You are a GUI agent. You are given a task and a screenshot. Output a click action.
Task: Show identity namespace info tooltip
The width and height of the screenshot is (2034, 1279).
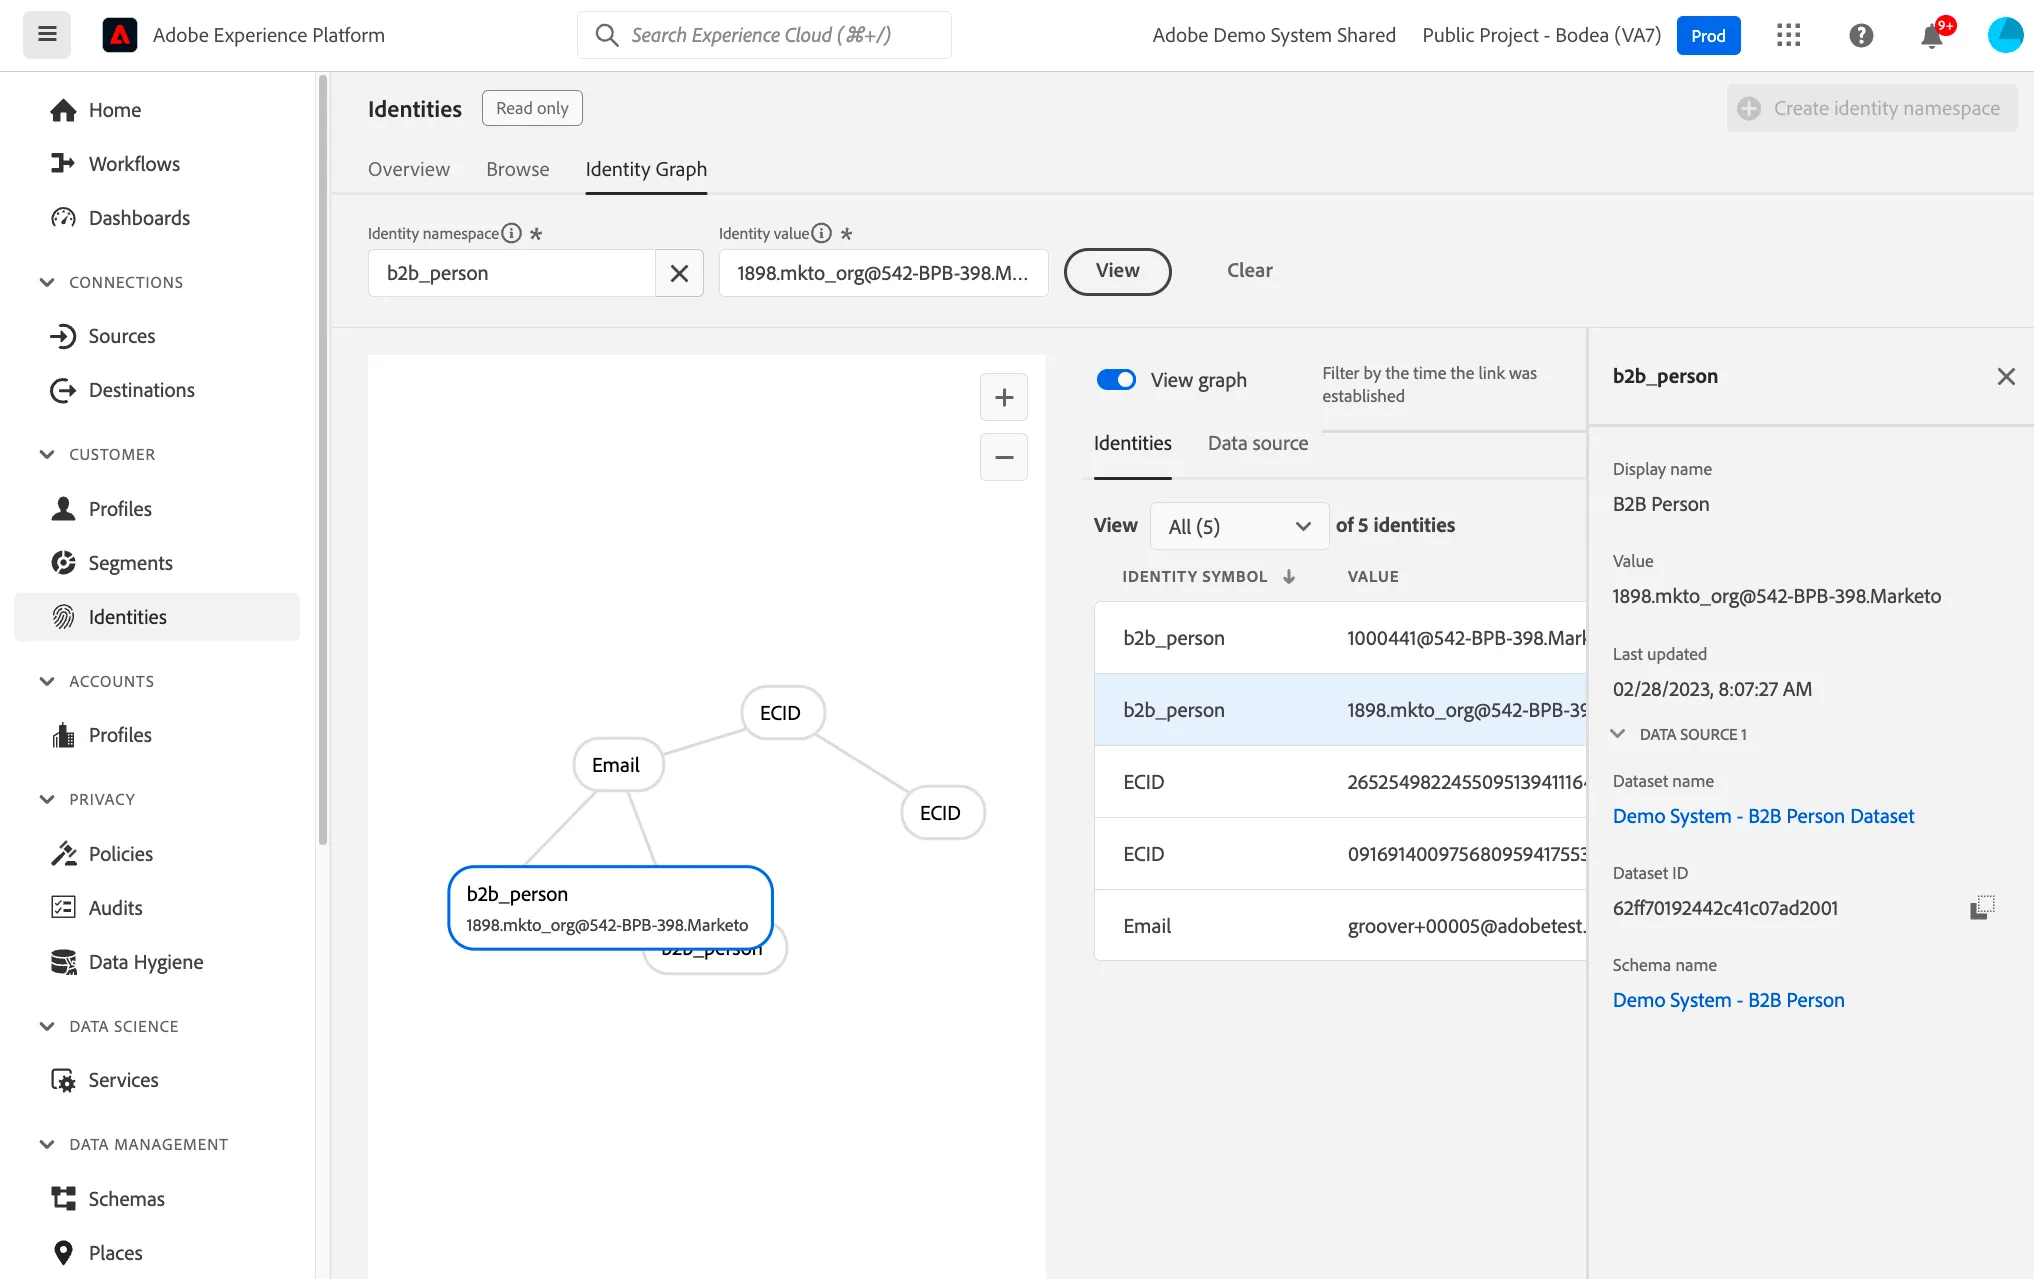tap(511, 233)
